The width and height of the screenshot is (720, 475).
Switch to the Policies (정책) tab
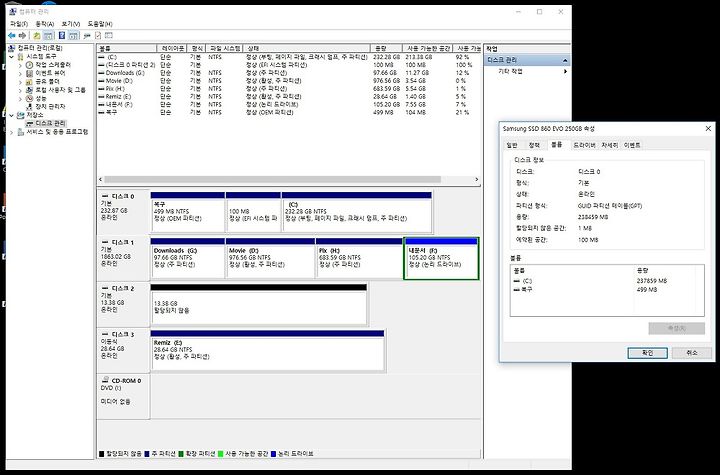pos(534,145)
